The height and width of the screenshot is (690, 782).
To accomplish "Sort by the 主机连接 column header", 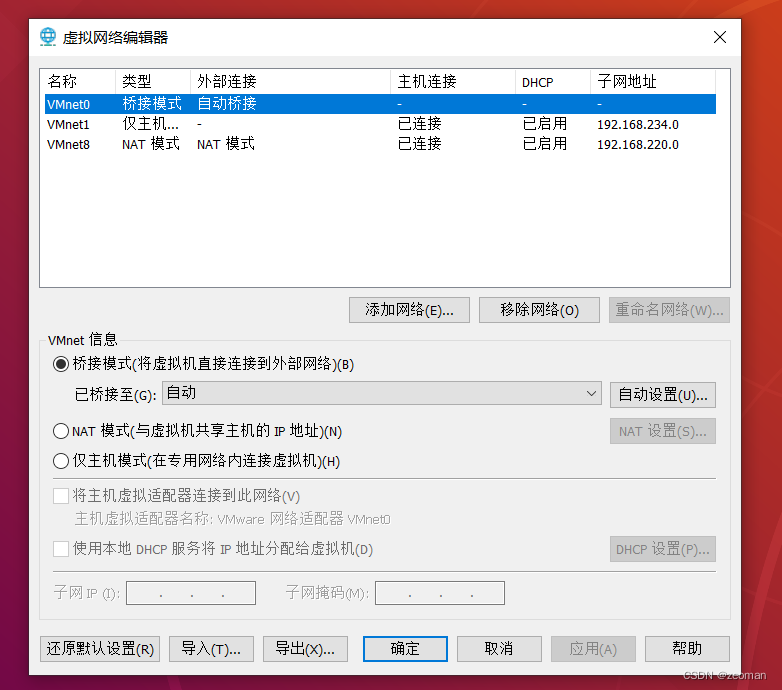I will point(453,81).
